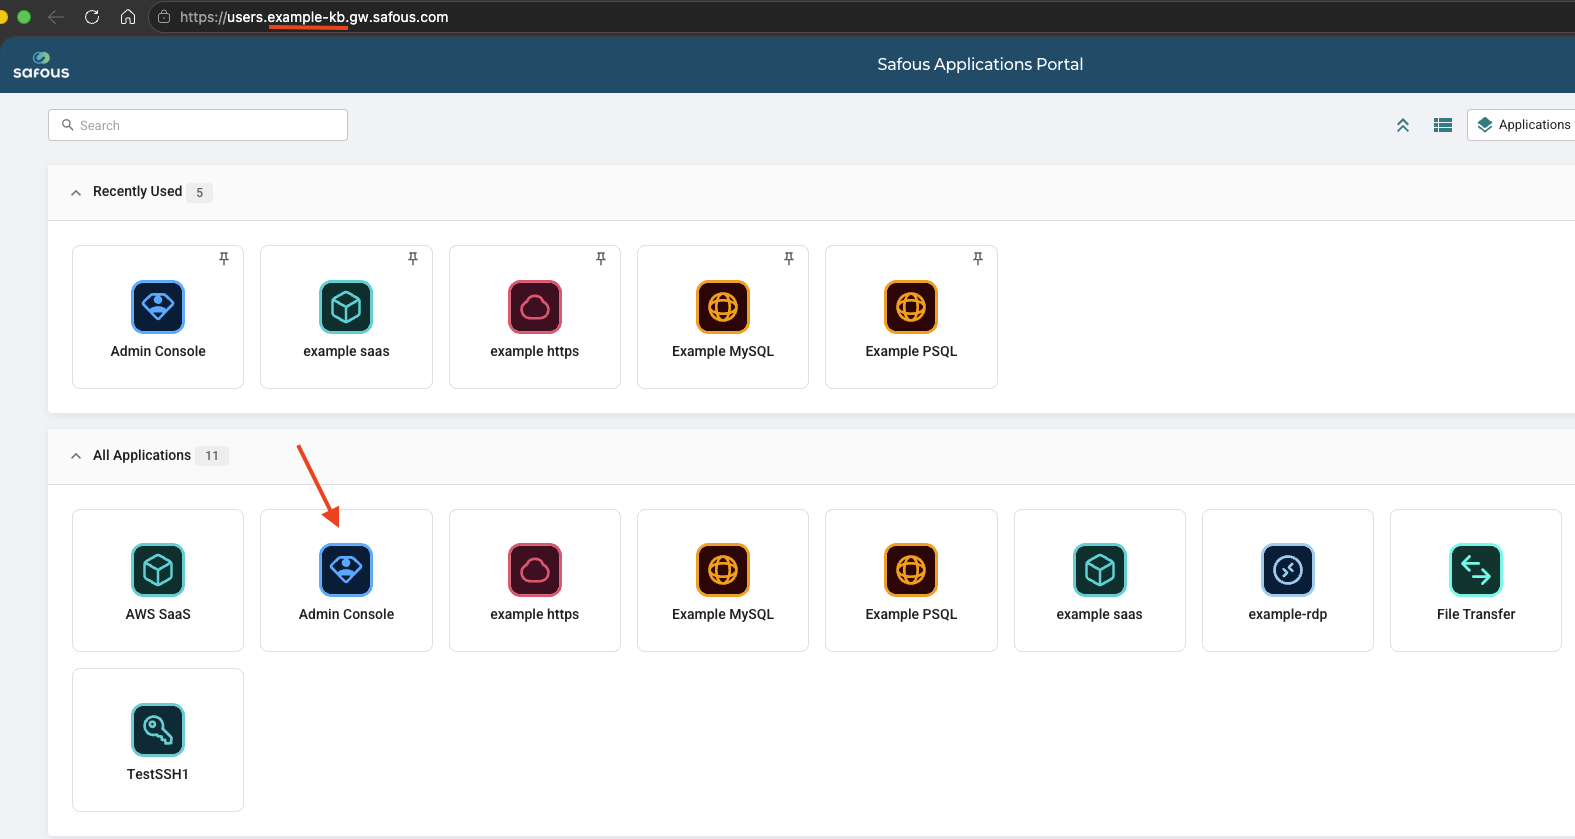Go to the browser home page
Image resolution: width=1575 pixels, height=839 pixels.
coord(128,17)
